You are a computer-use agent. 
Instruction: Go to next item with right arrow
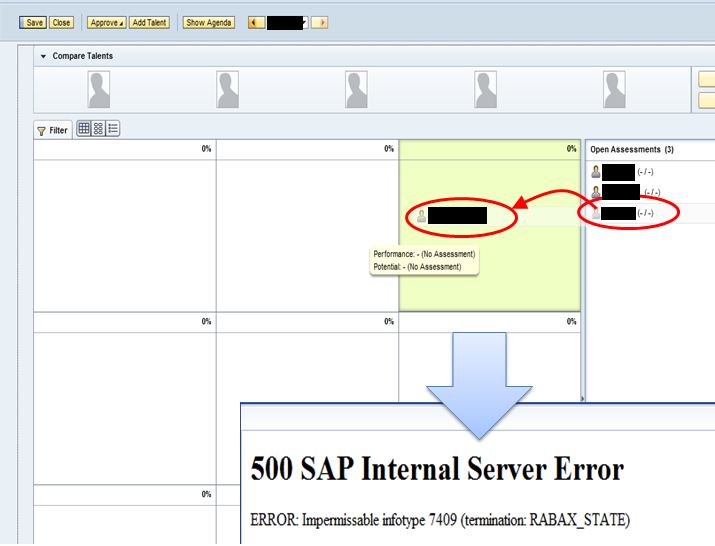(x=320, y=22)
